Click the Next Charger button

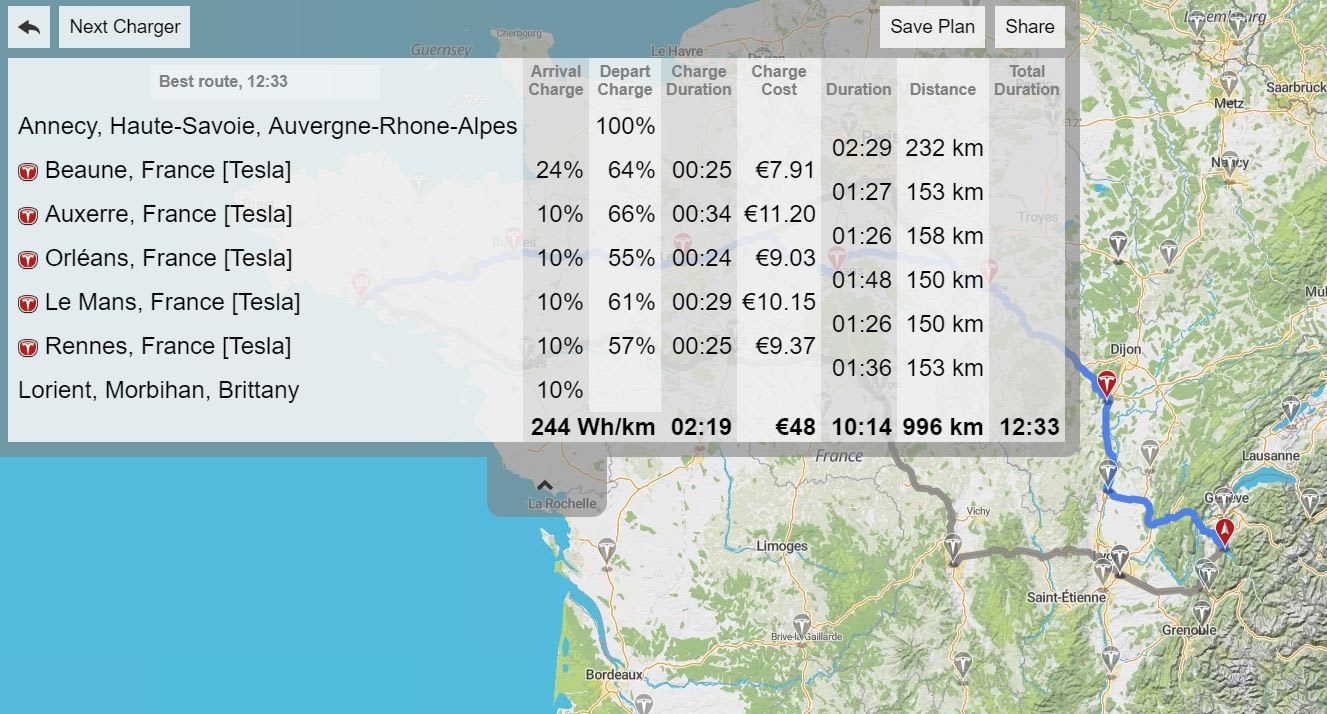click(125, 27)
